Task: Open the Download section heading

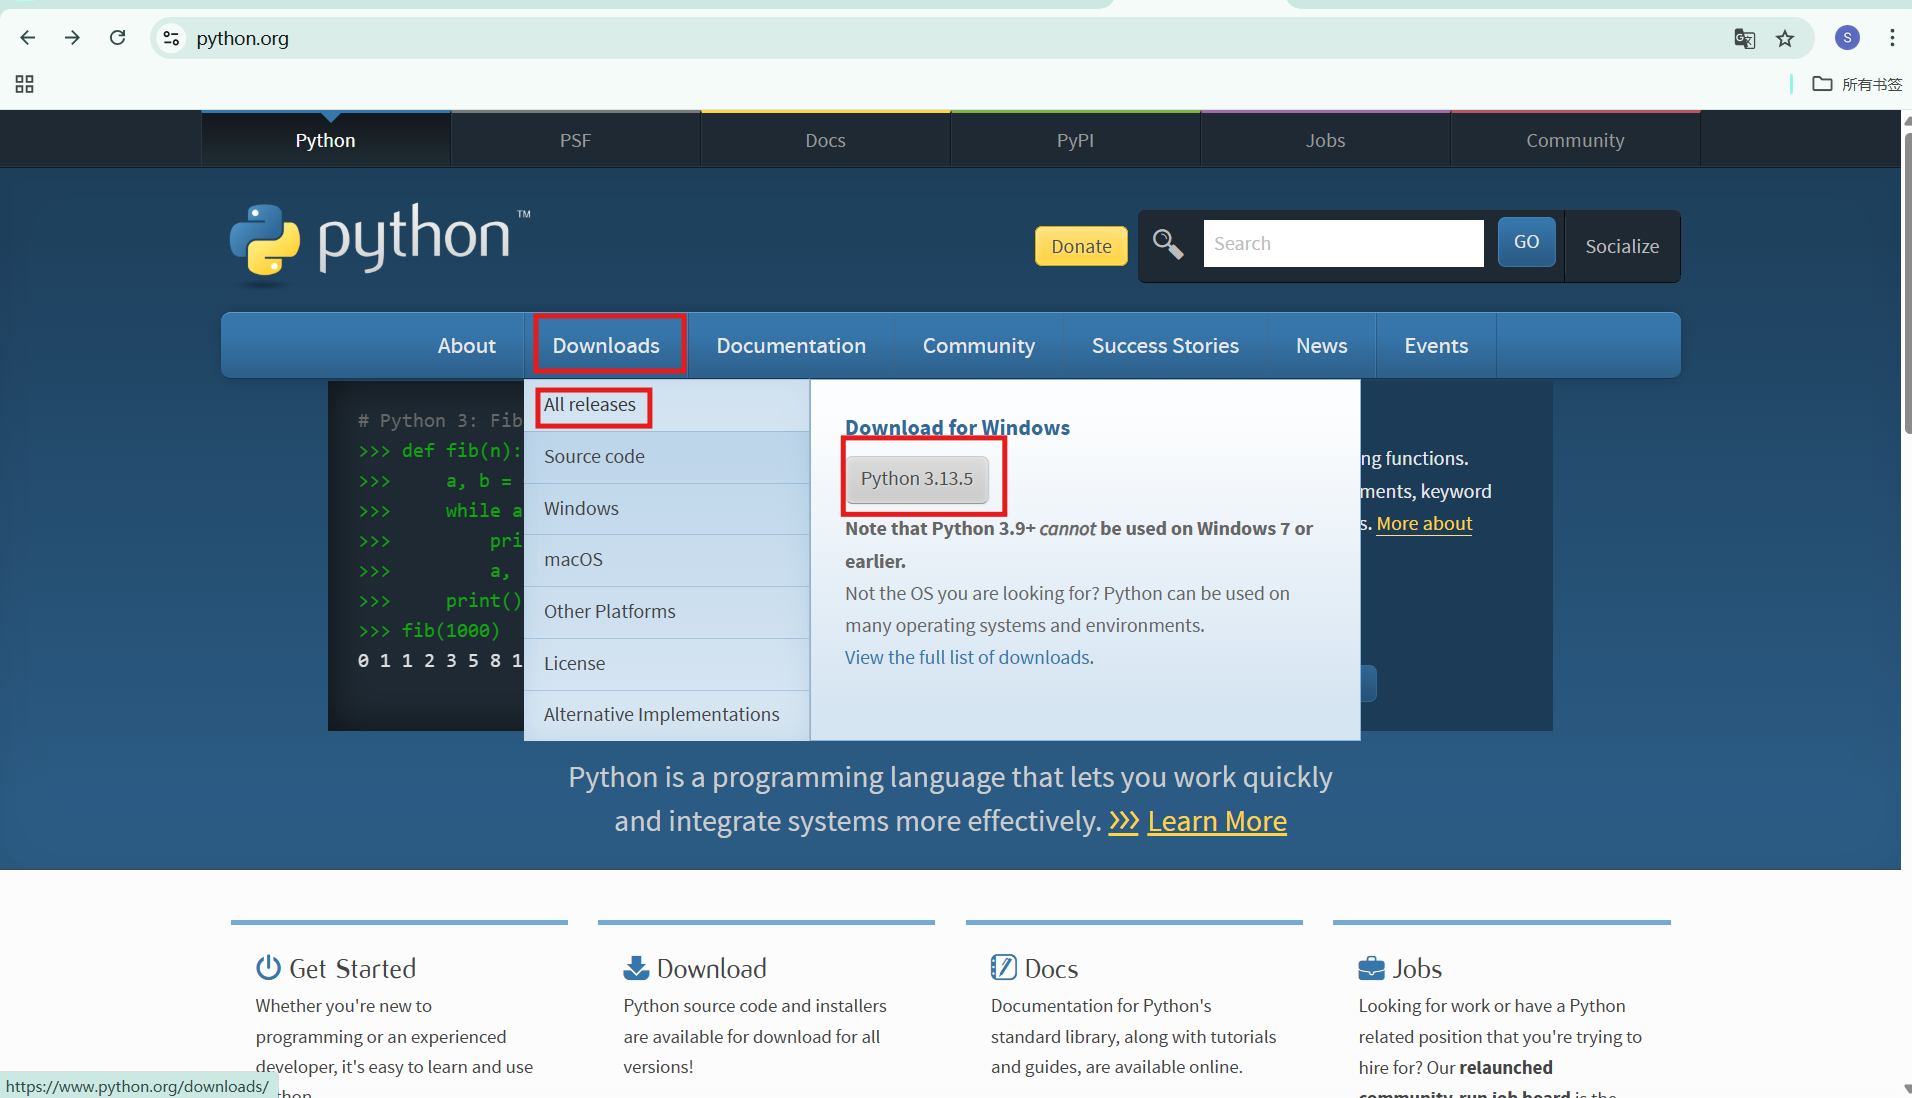Action: [711, 968]
